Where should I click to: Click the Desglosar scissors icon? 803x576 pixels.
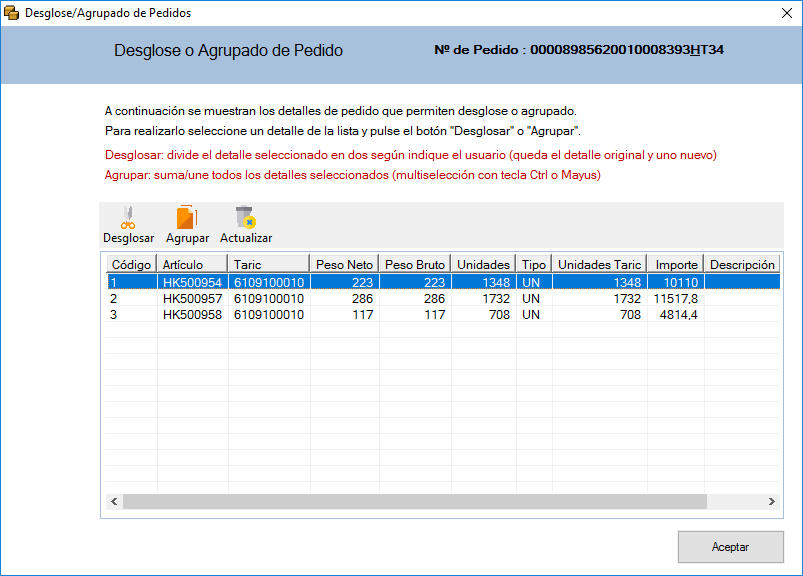pyautogui.click(x=128, y=218)
